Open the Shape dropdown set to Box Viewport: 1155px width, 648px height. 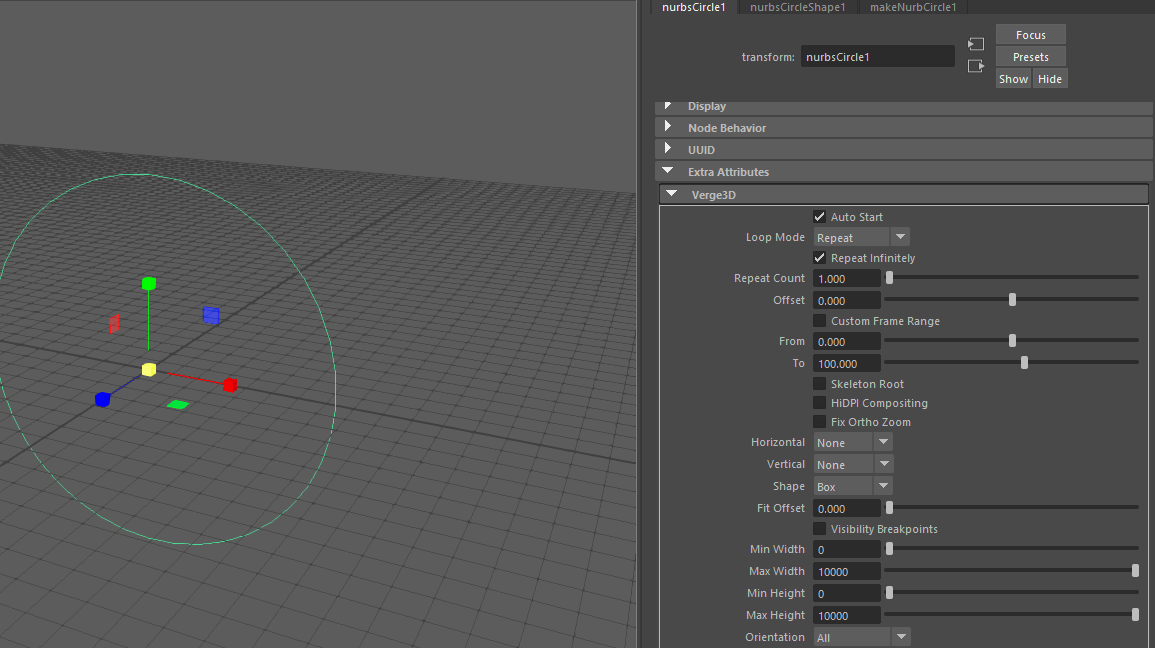tap(853, 487)
